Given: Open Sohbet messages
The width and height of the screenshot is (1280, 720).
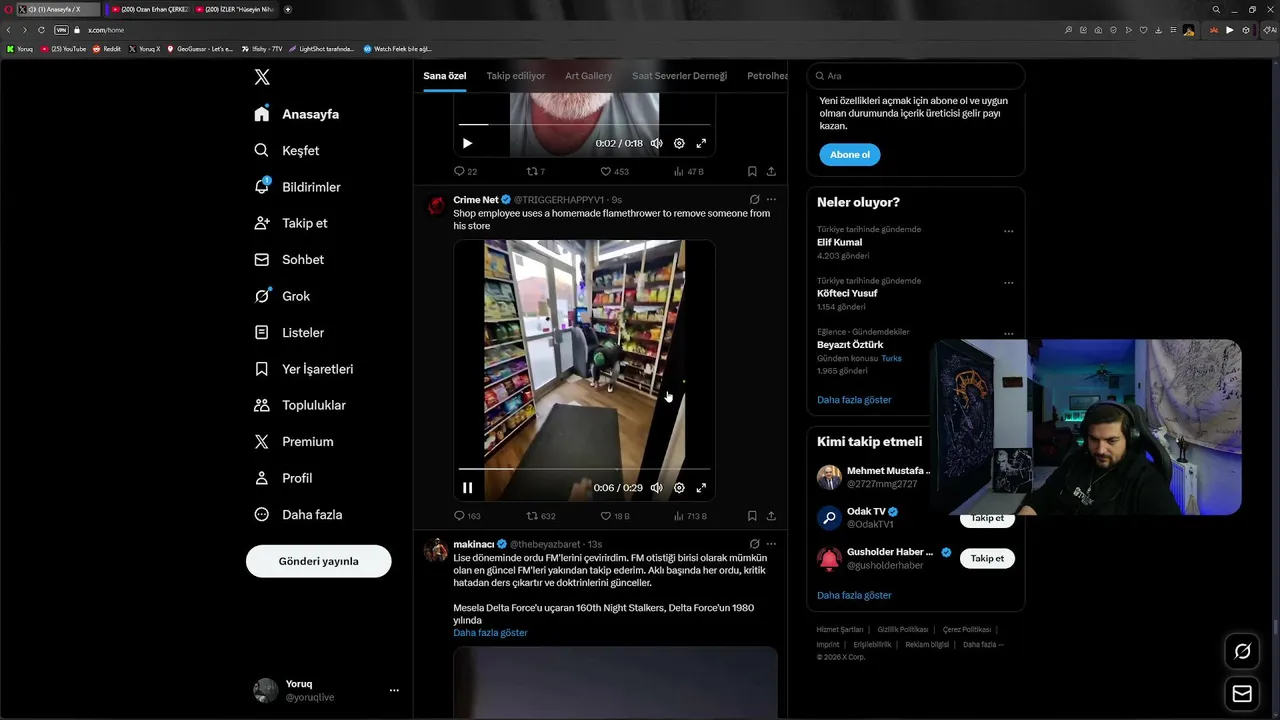Looking at the screenshot, I should pyautogui.click(x=289, y=259).
